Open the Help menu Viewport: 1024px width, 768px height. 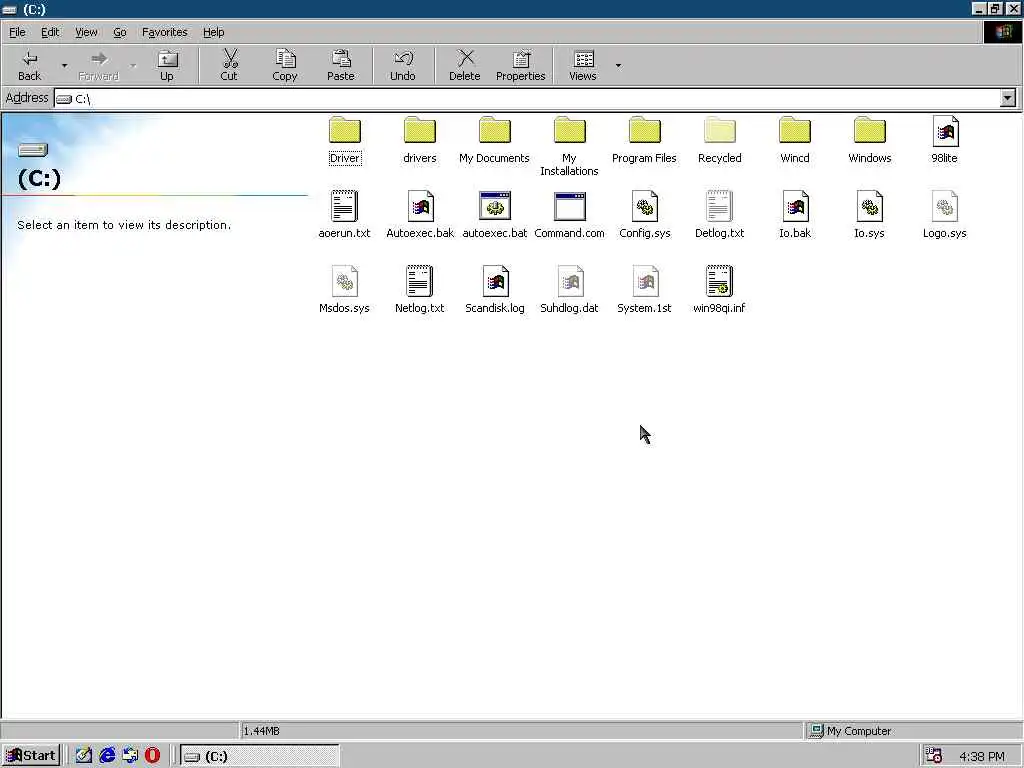tap(214, 32)
